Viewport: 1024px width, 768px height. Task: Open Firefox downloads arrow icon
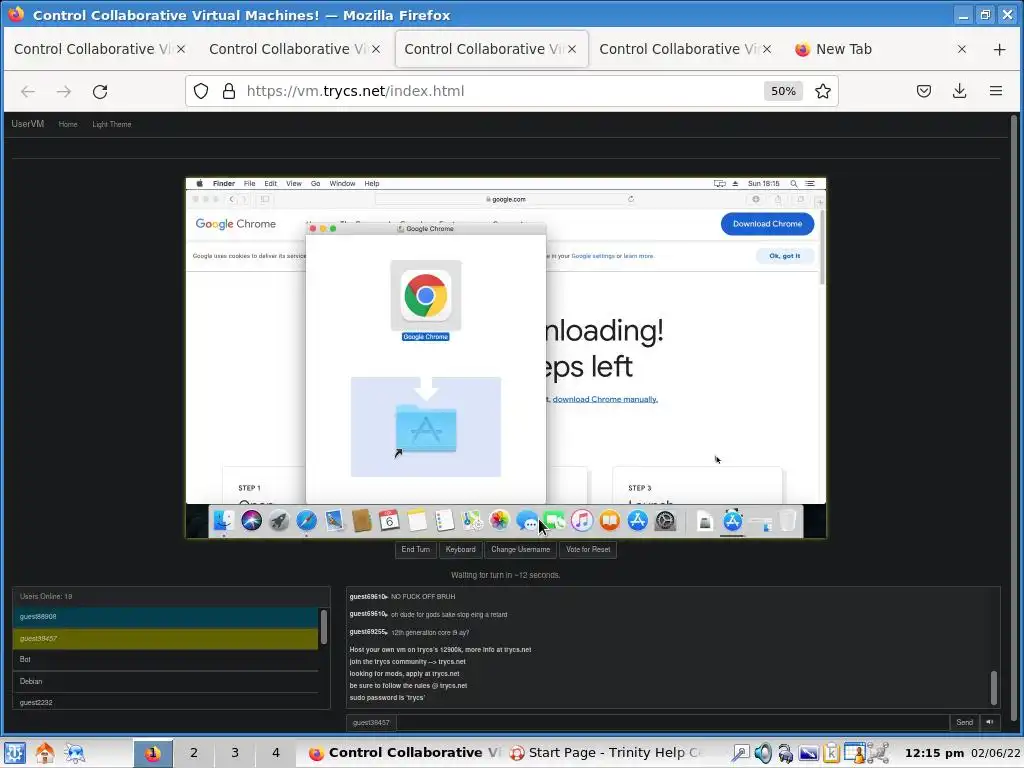(959, 91)
